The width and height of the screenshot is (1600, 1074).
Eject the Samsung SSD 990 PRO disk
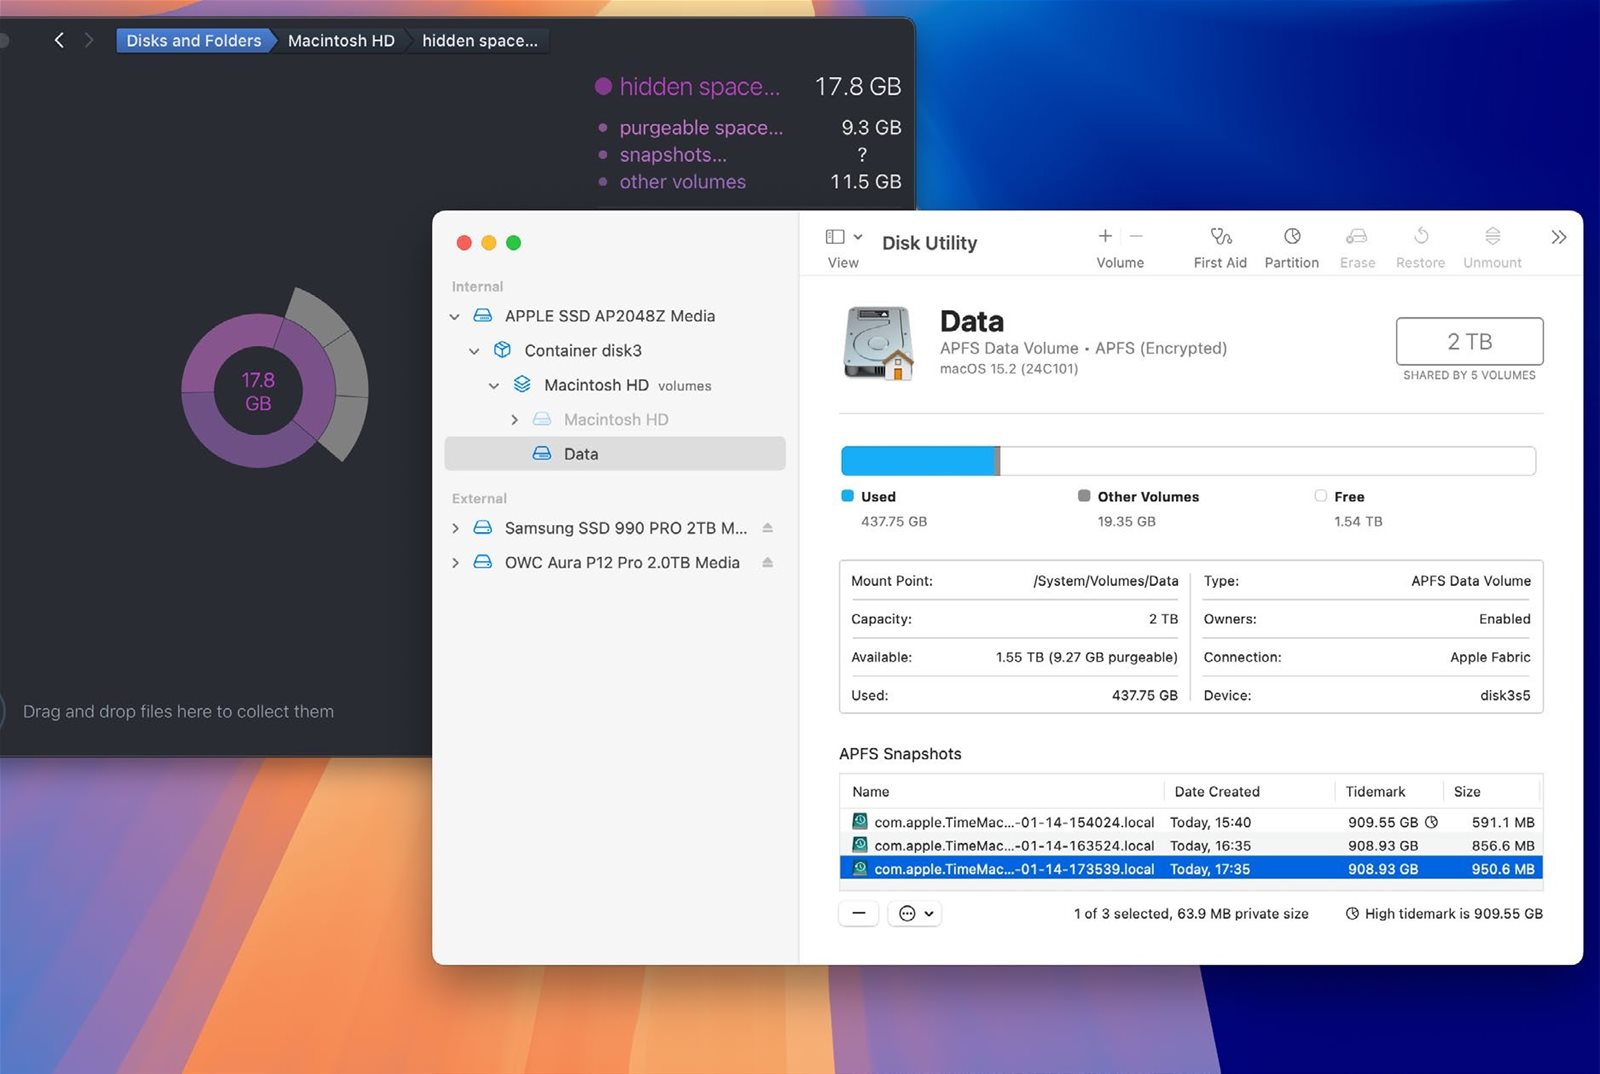pyautogui.click(x=767, y=528)
